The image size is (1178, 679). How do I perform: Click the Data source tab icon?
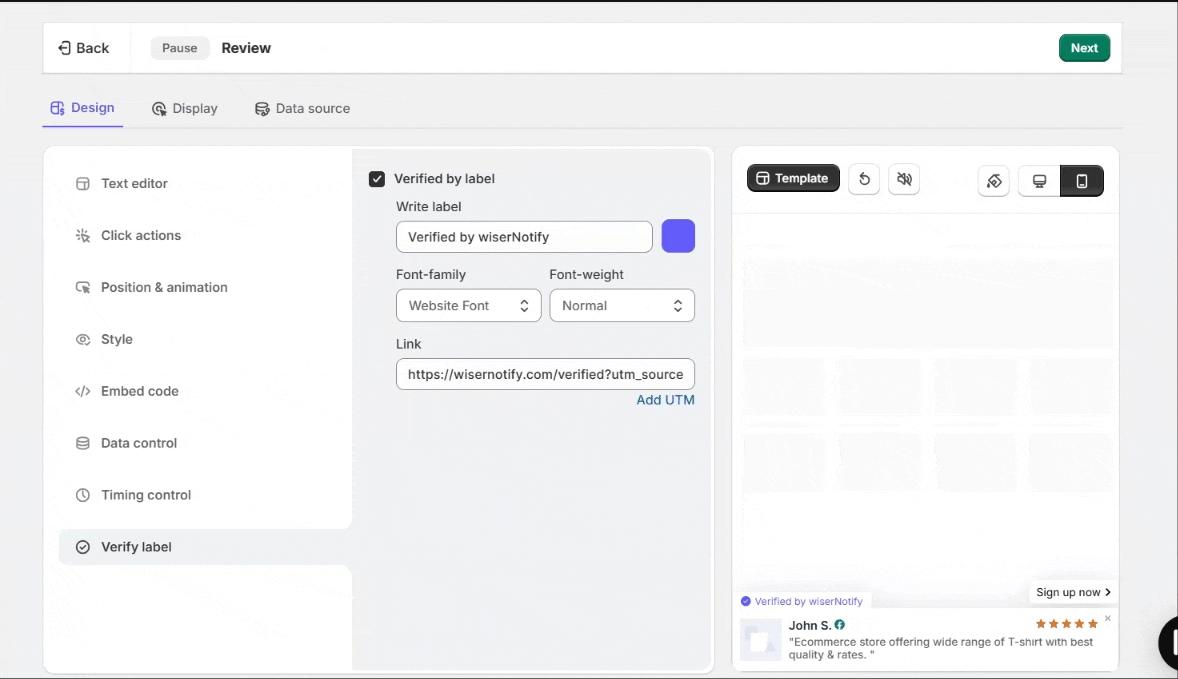point(261,109)
